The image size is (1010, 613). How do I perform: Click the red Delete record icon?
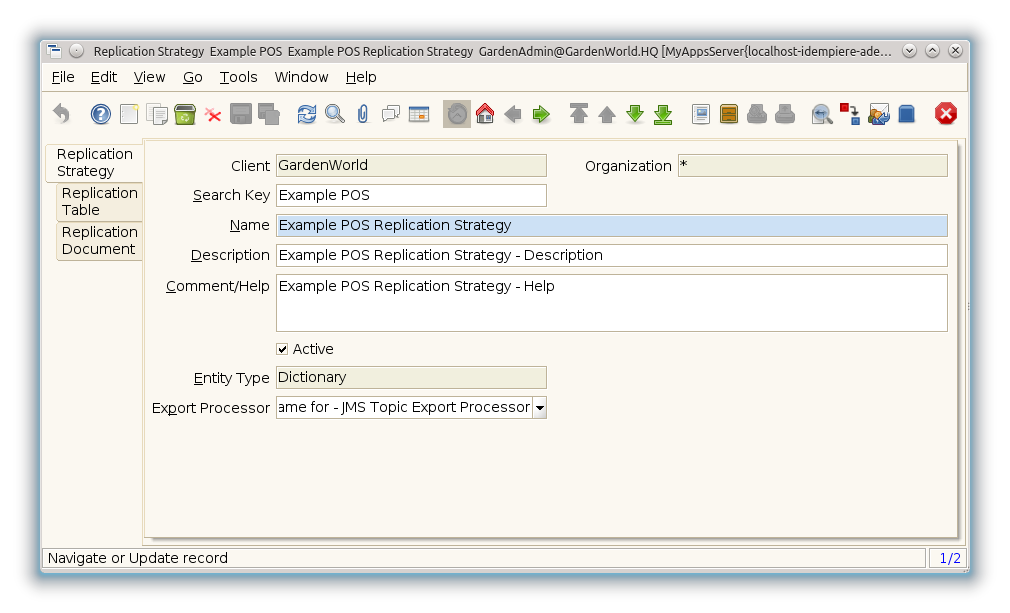(x=213, y=114)
